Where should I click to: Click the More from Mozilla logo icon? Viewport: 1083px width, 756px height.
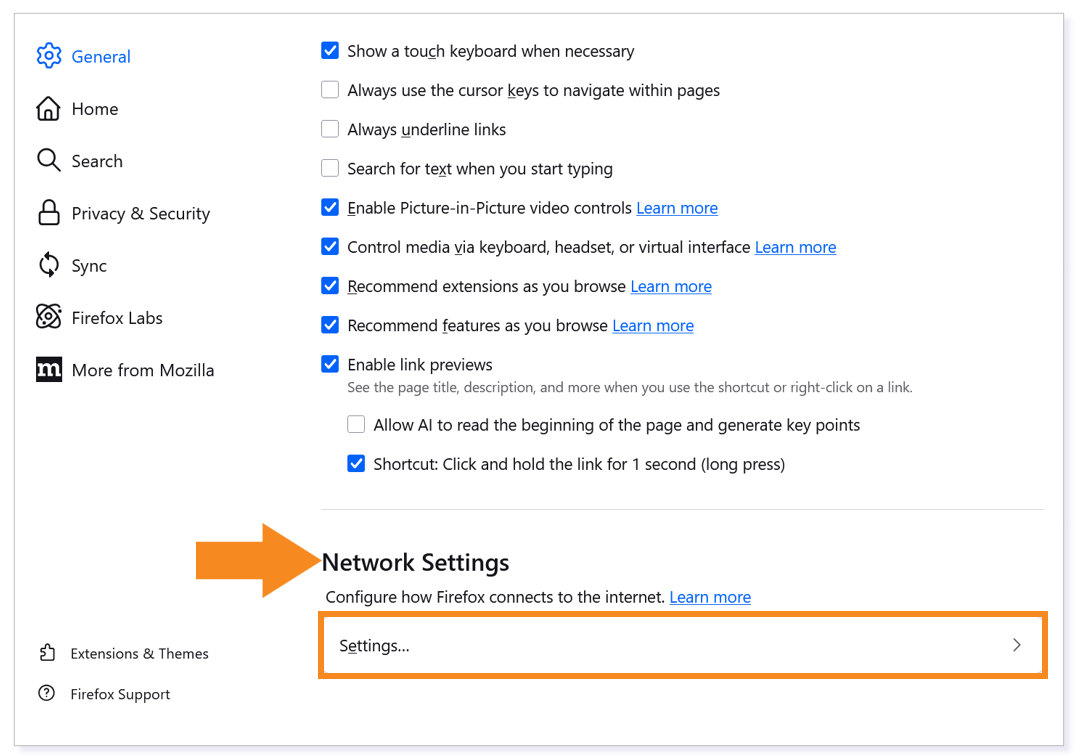pyautogui.click(x=48, y=369)
